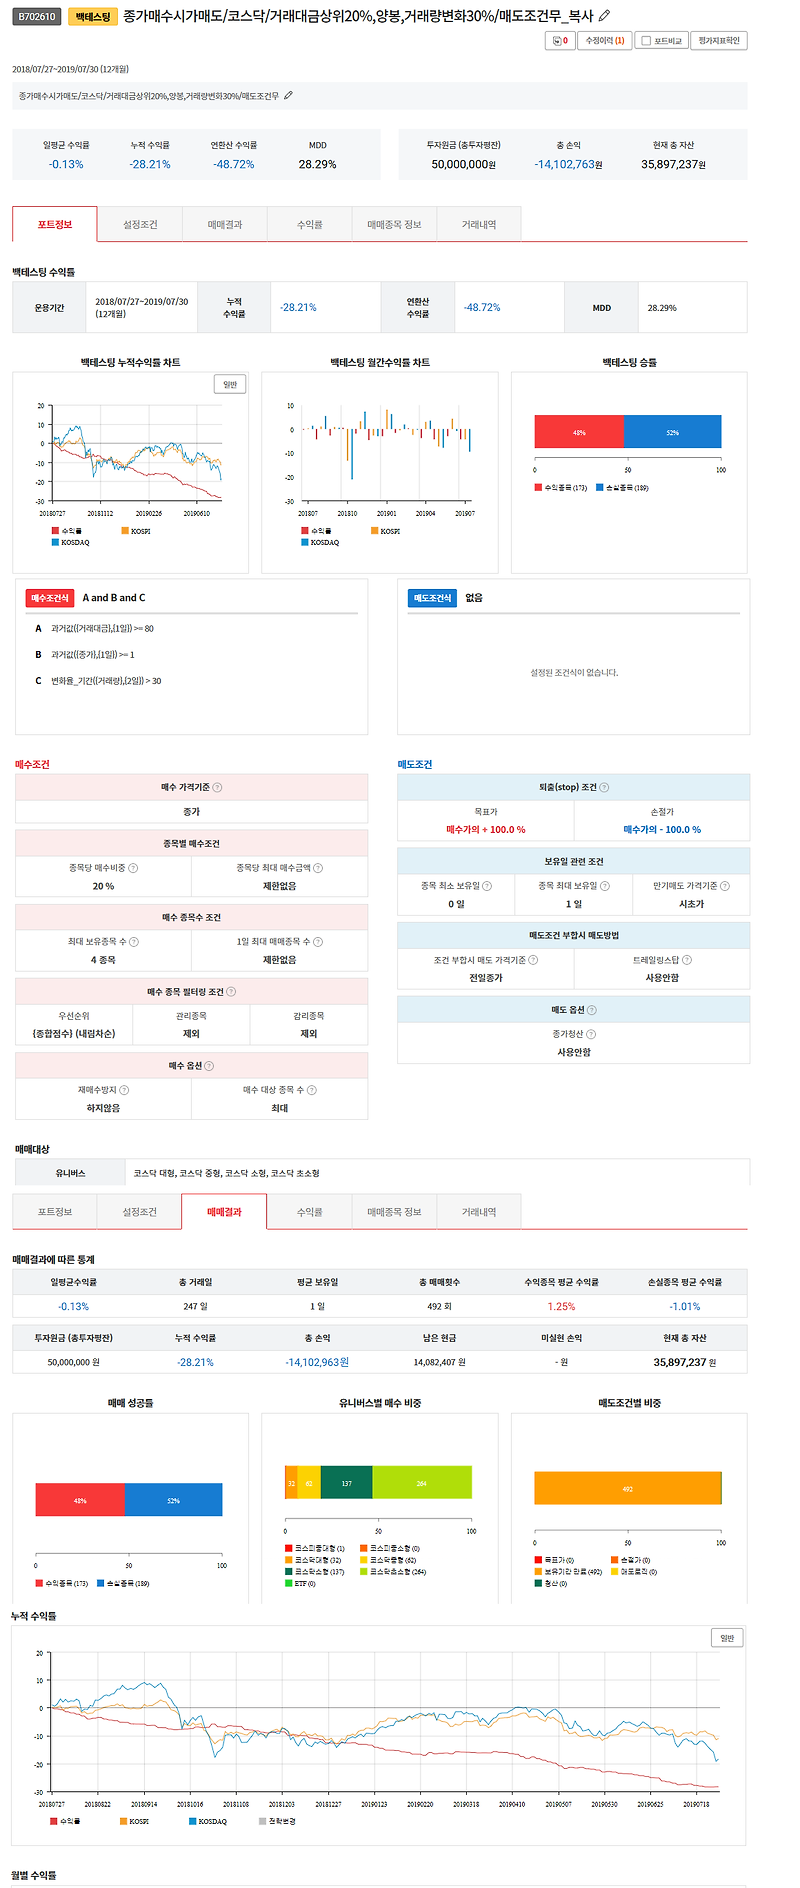Click condition C 변화율_기간 거래량 row
Viewport: 800px width, 1888px height.
98,681
